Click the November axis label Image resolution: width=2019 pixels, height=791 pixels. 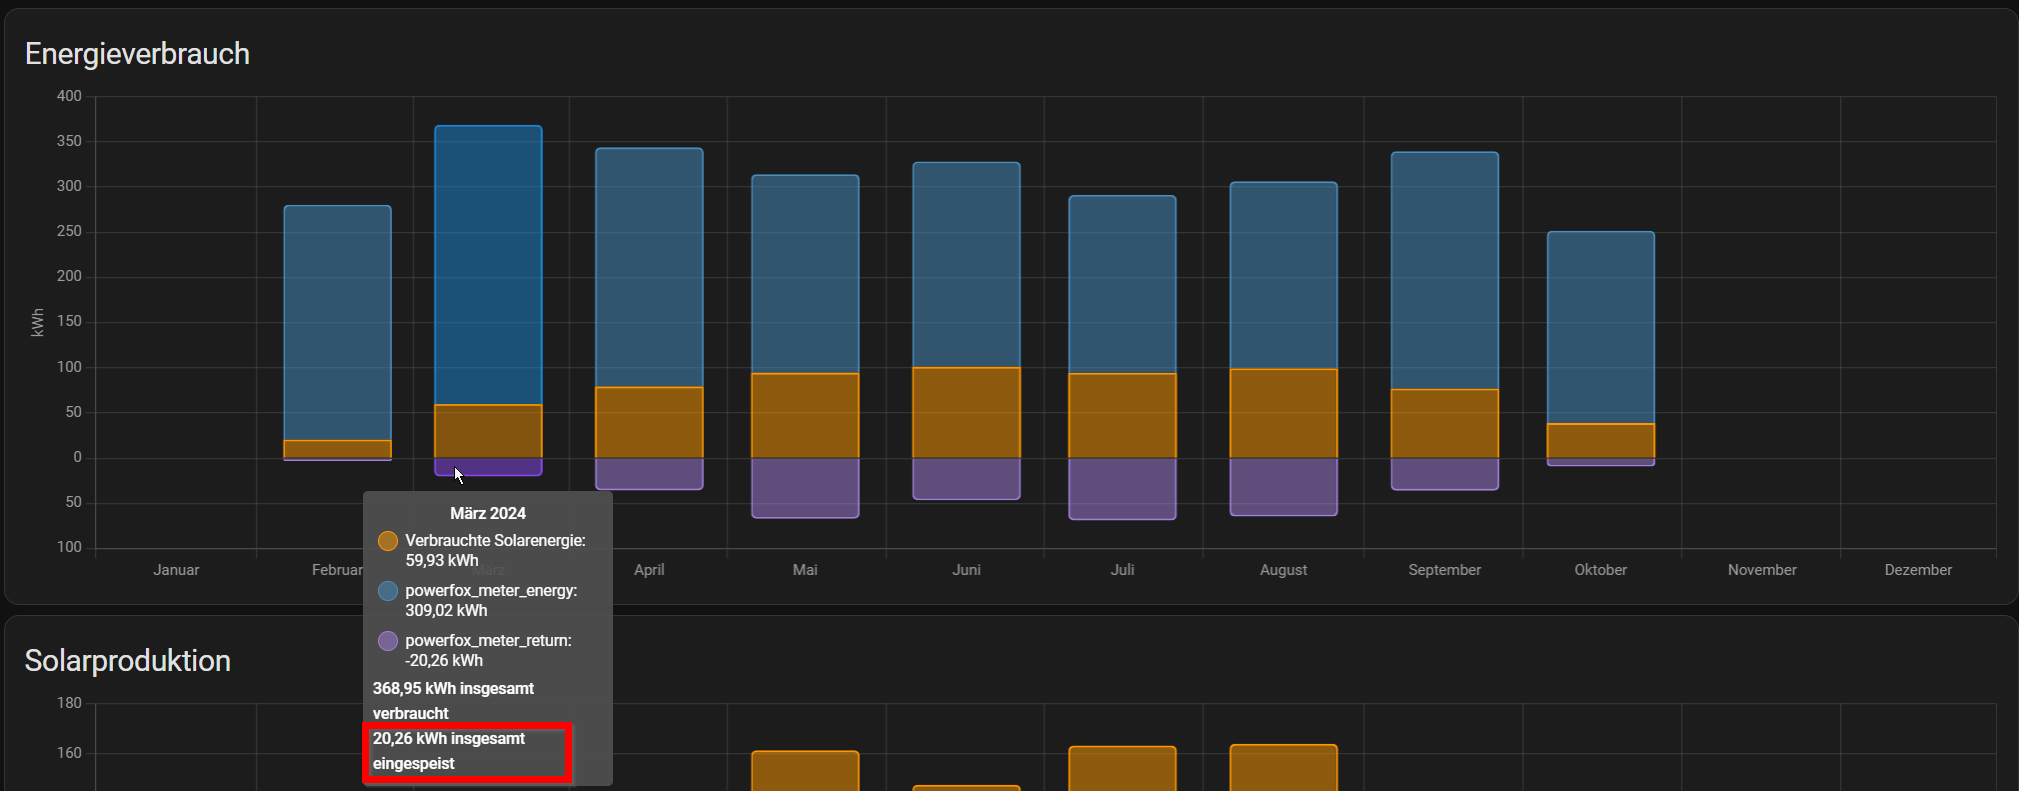pyautogui.click(x=1762, y=570)
